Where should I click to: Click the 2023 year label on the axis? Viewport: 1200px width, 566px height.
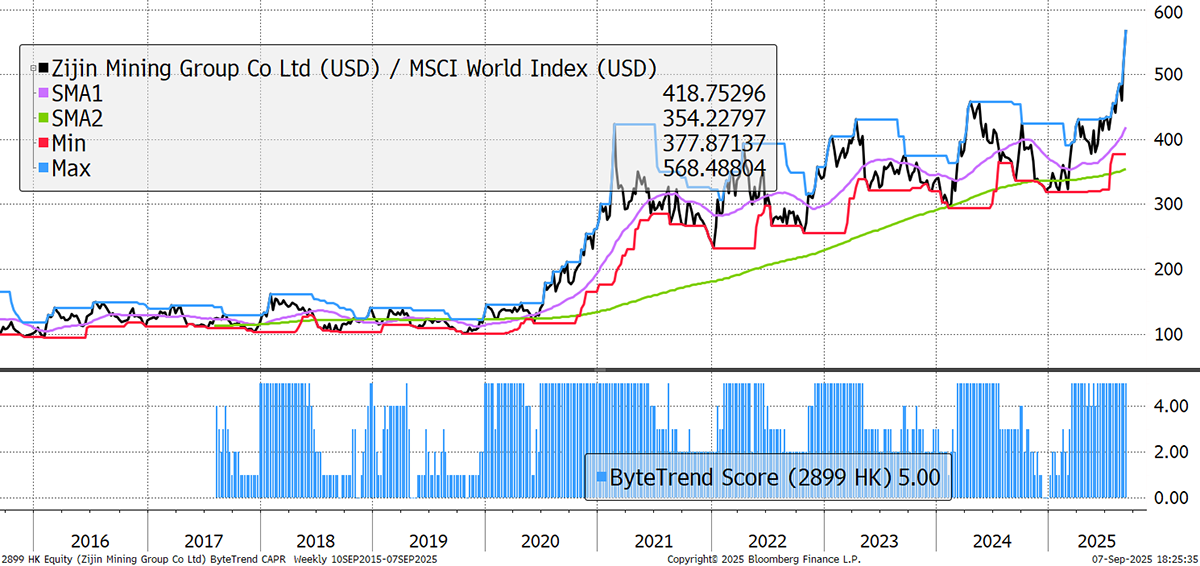point(879,541)
